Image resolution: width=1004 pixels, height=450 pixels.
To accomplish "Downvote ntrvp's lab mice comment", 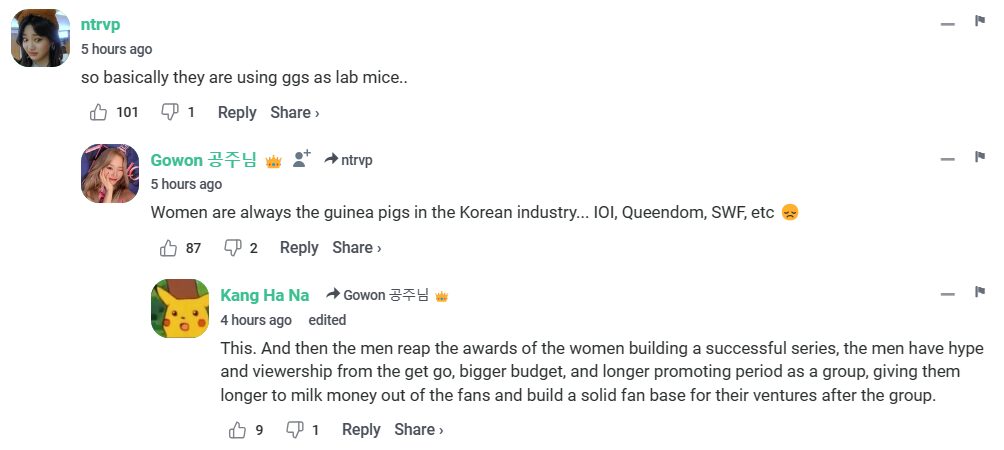I will click(170, 113).
